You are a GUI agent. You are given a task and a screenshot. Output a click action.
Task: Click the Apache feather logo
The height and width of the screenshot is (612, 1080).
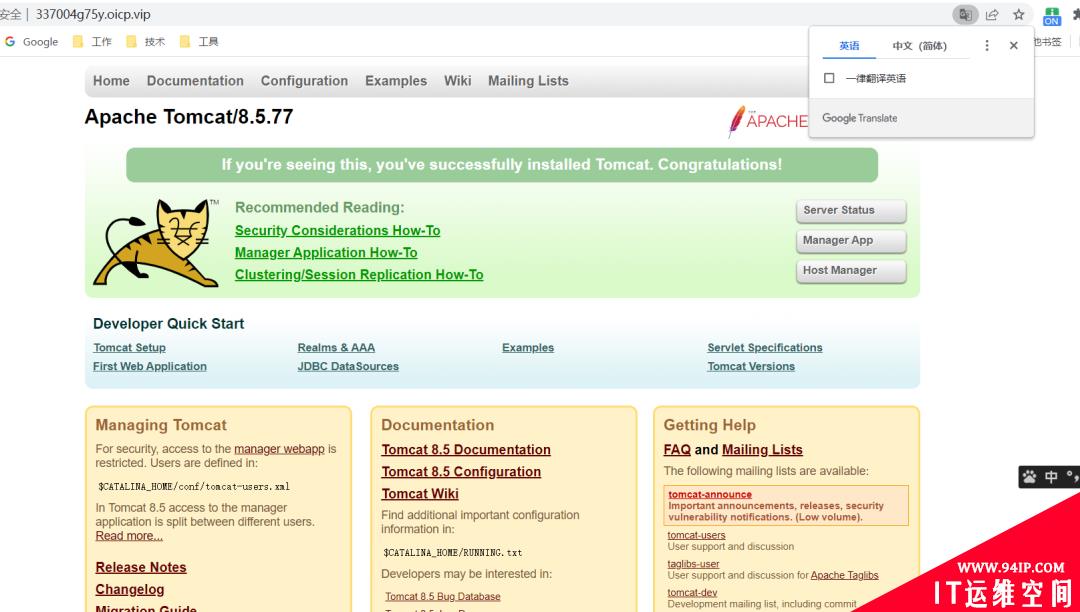(767, 121)
